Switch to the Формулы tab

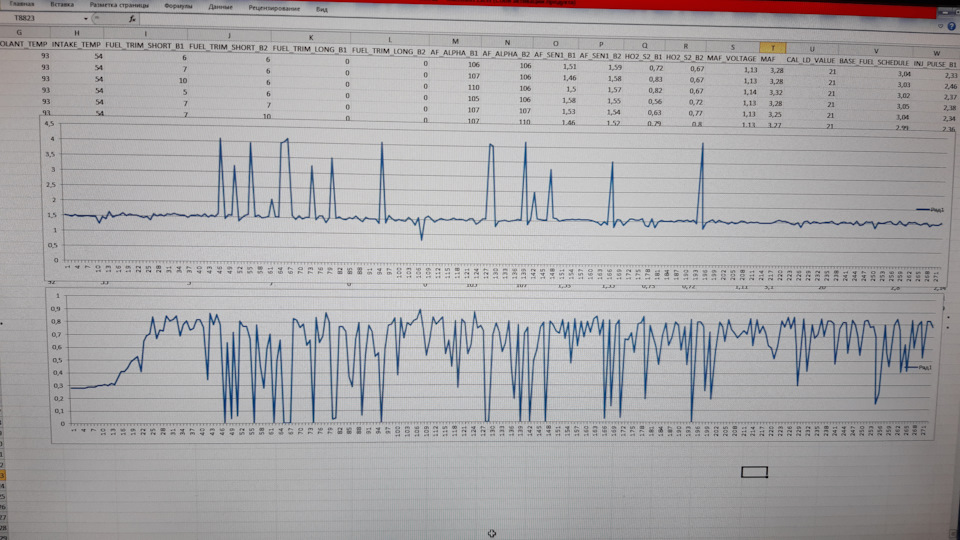coord(178,6)
